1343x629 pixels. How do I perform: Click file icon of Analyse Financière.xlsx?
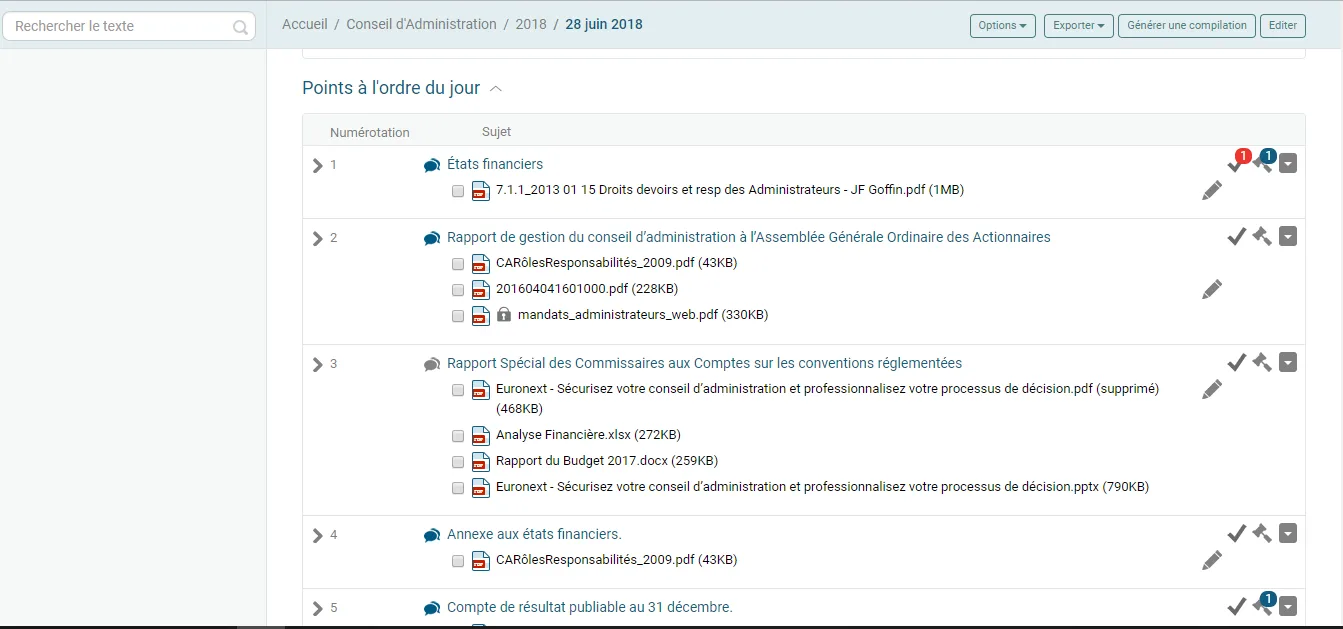pos(480,435)
